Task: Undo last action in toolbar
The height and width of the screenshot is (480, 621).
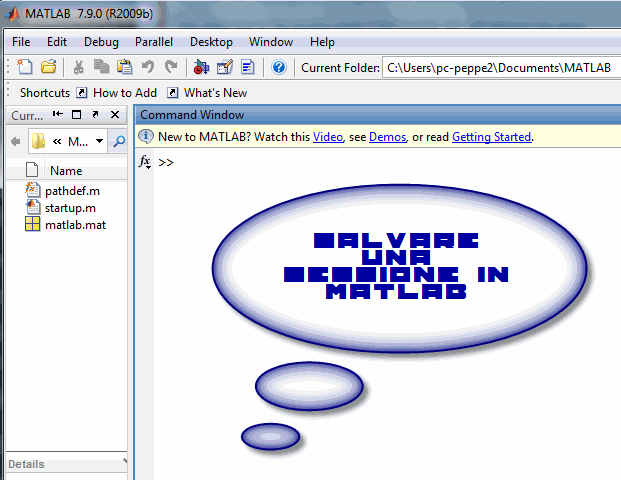Action: 148,67
